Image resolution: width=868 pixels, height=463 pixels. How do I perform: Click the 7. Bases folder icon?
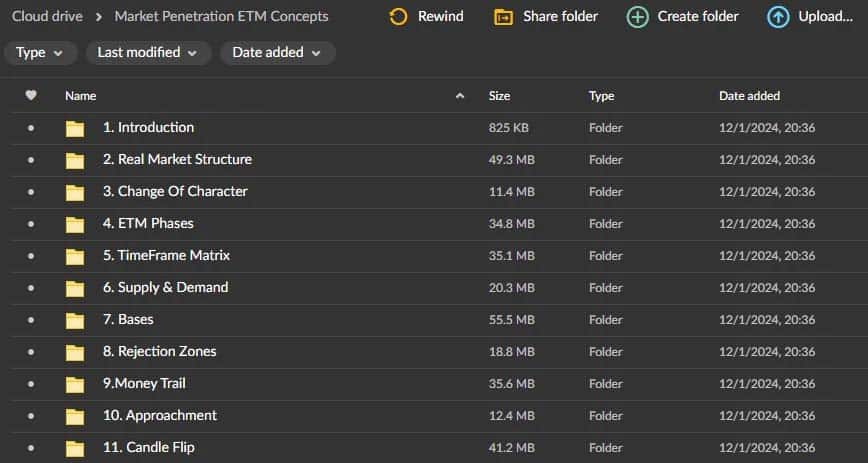click(x=75, y=320)
